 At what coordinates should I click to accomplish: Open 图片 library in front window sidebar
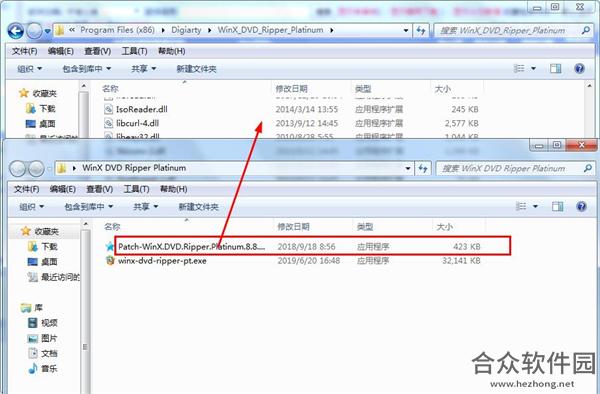click(42, 338)
